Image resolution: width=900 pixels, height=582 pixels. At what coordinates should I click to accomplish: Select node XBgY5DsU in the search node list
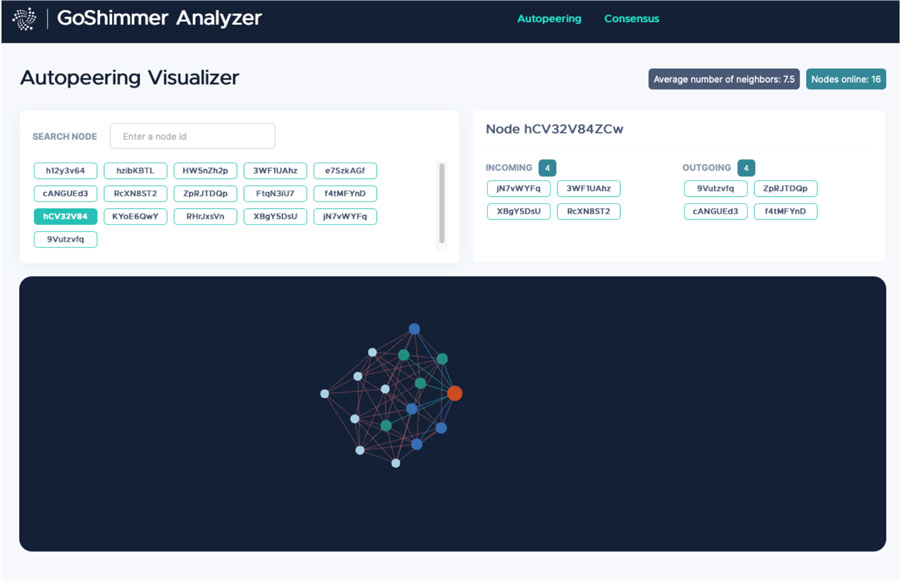tap(276, 216)
